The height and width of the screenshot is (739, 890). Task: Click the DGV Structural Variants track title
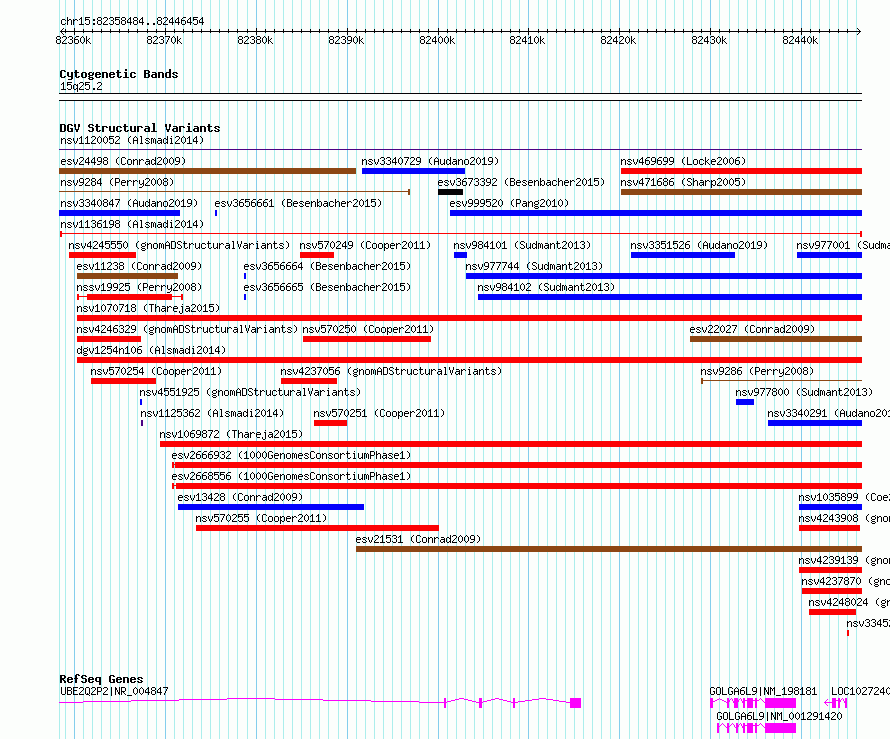[x=140, y=128]
